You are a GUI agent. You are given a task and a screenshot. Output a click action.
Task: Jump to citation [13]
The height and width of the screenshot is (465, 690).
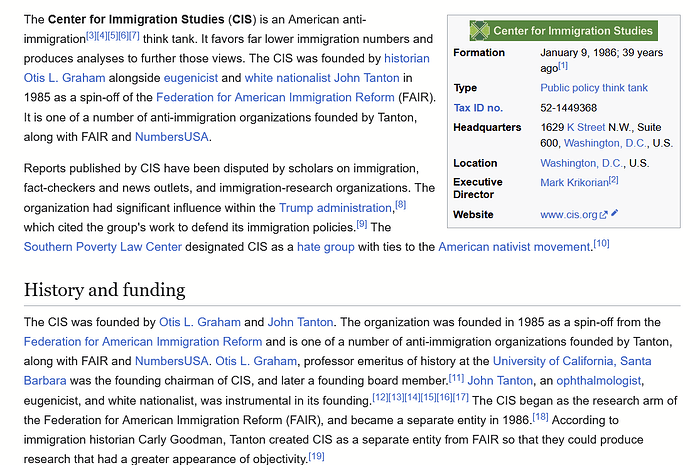click(396, 397)
